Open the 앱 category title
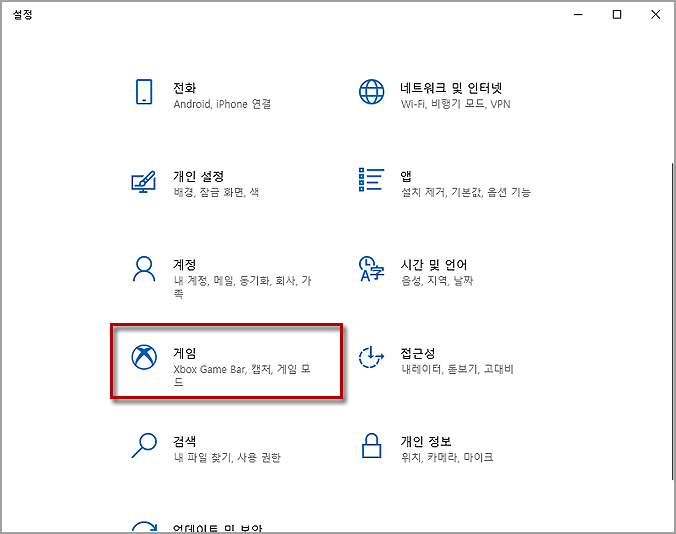 pyautogui.click(x=406, y=176)
